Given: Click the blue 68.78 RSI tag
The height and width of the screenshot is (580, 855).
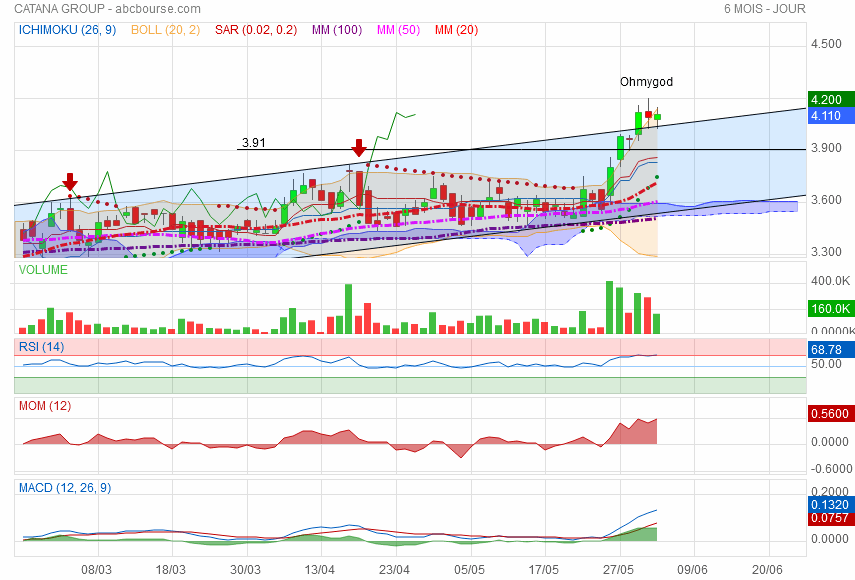Looking at the screenshot, I should tap(830, 349).
